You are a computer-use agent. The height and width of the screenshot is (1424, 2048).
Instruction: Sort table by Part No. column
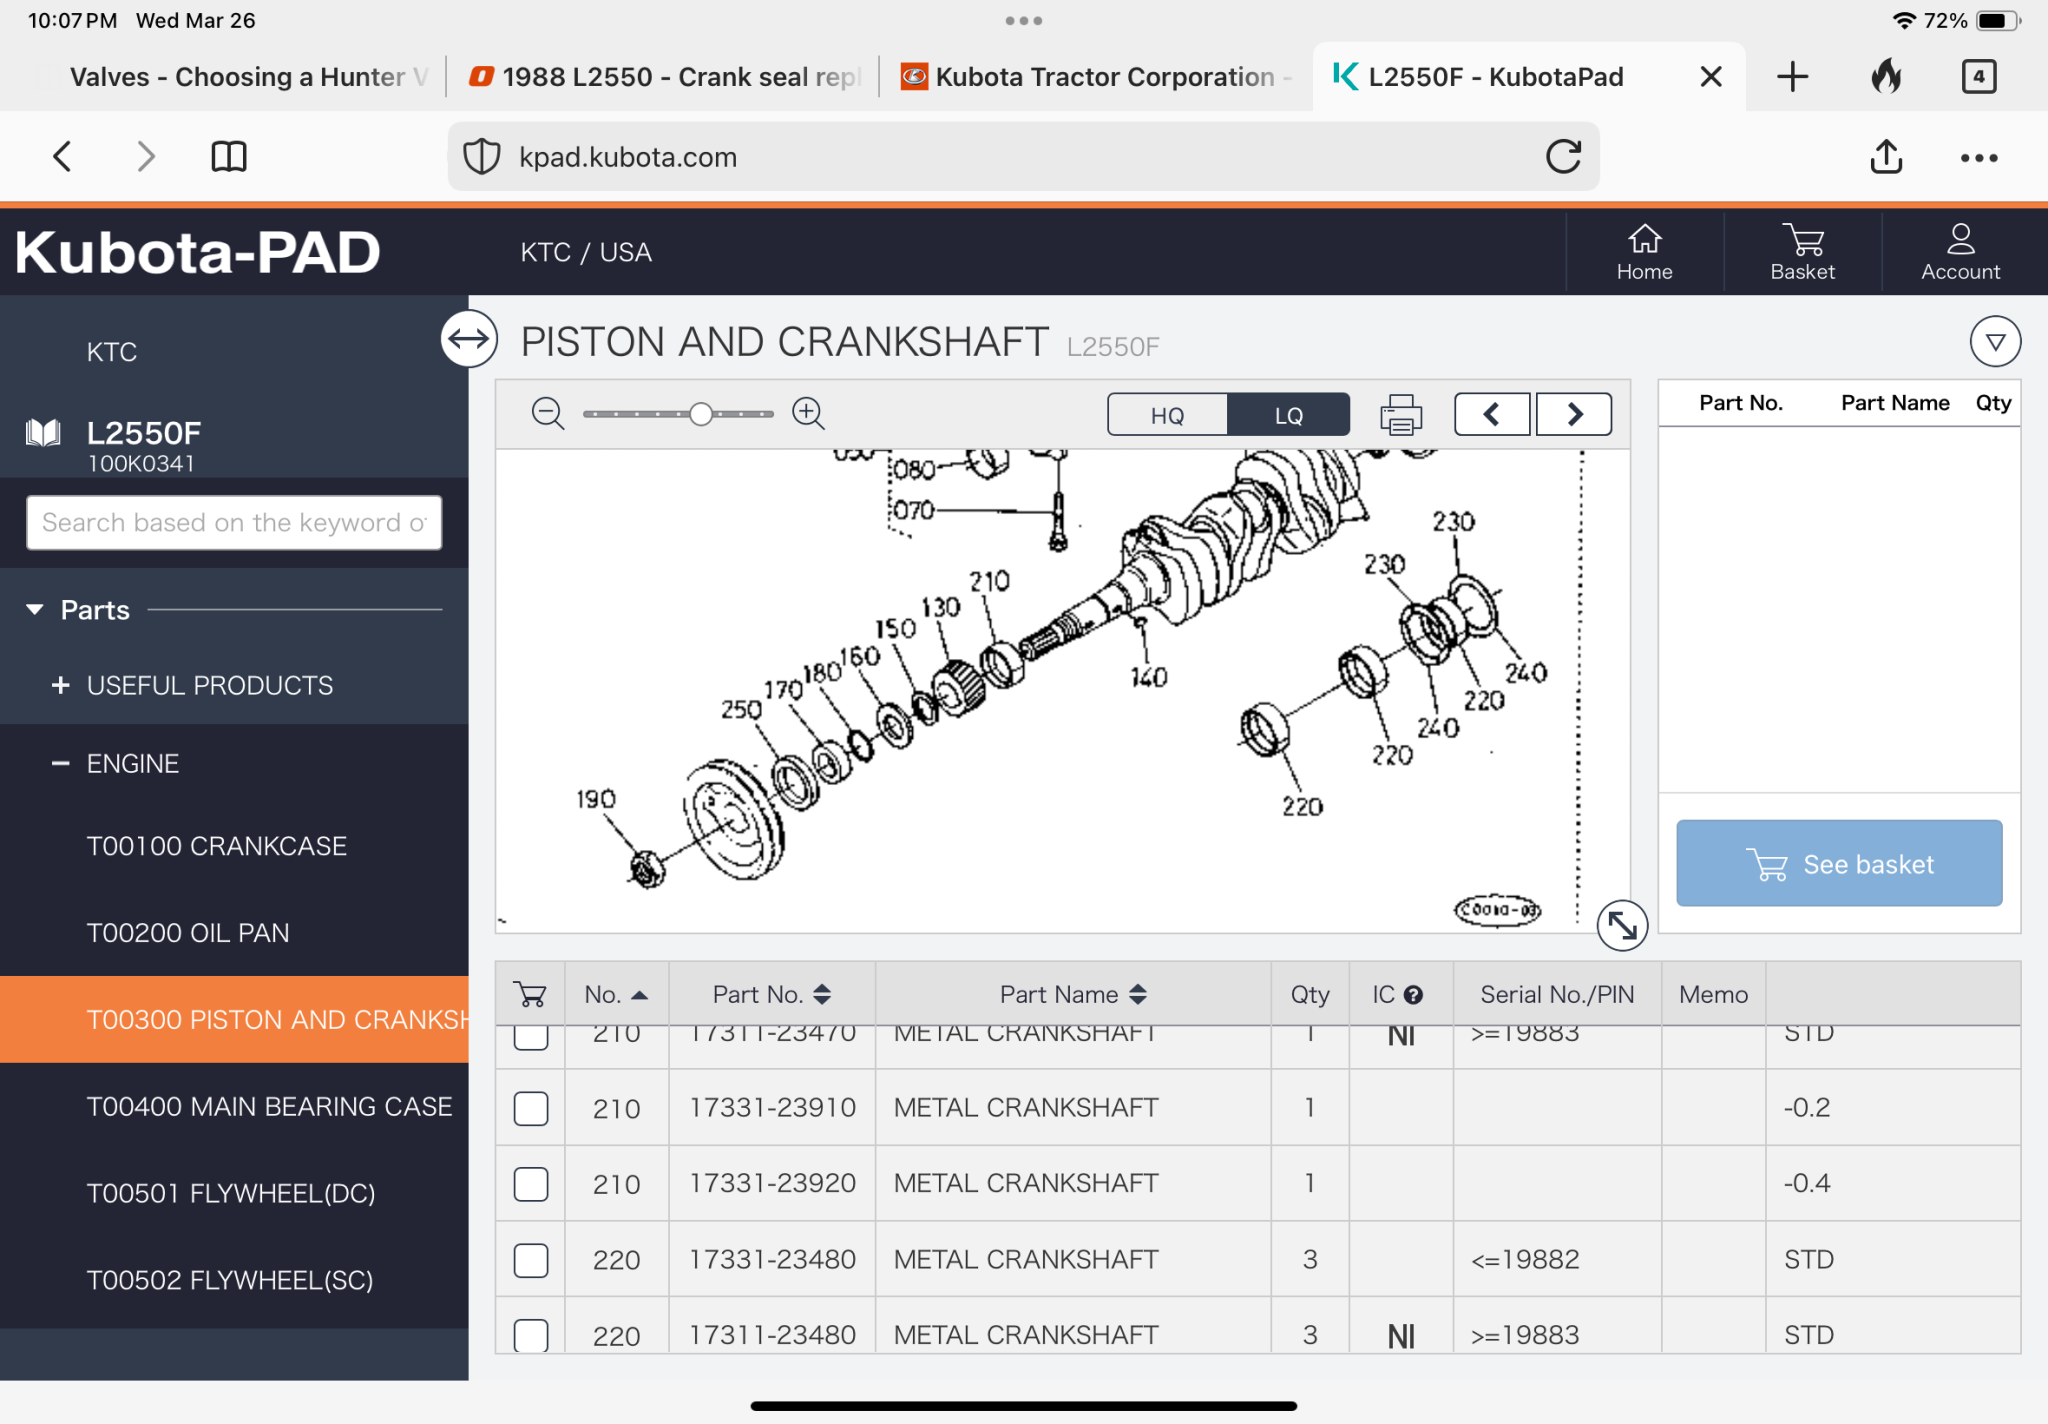pyautogui.click(x=771, y=995)
